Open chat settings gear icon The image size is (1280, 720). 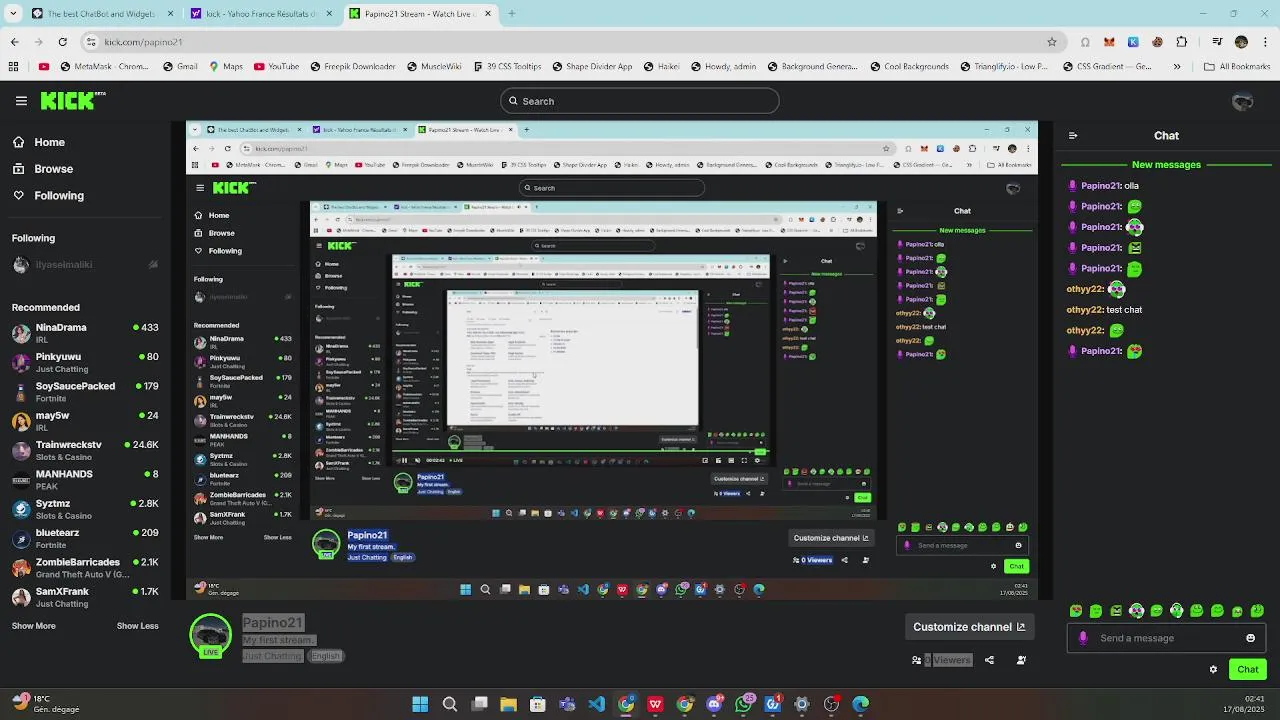coord(1214,669)
